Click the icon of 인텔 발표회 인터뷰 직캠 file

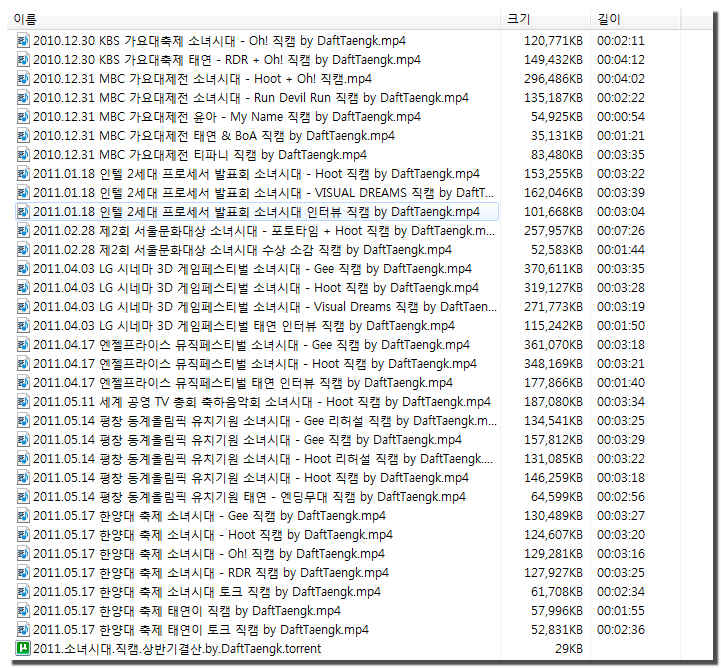23,212
